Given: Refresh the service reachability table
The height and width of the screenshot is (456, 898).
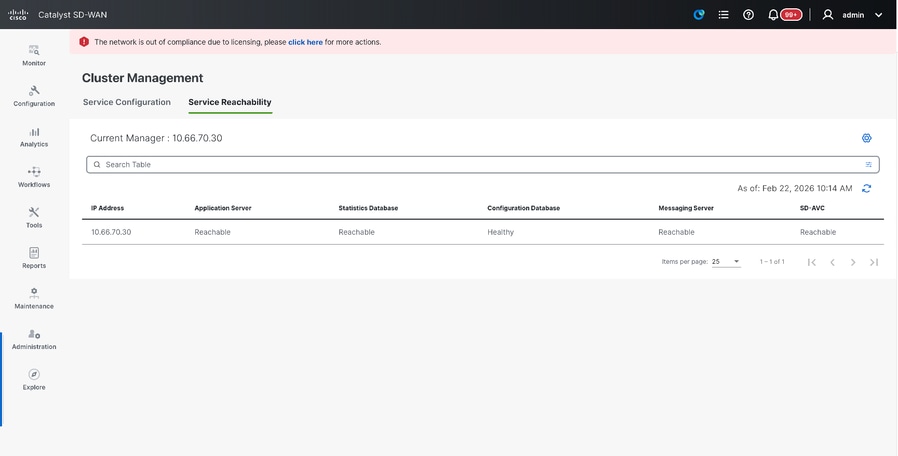Looking at the screenshot, I should [866, 188].
